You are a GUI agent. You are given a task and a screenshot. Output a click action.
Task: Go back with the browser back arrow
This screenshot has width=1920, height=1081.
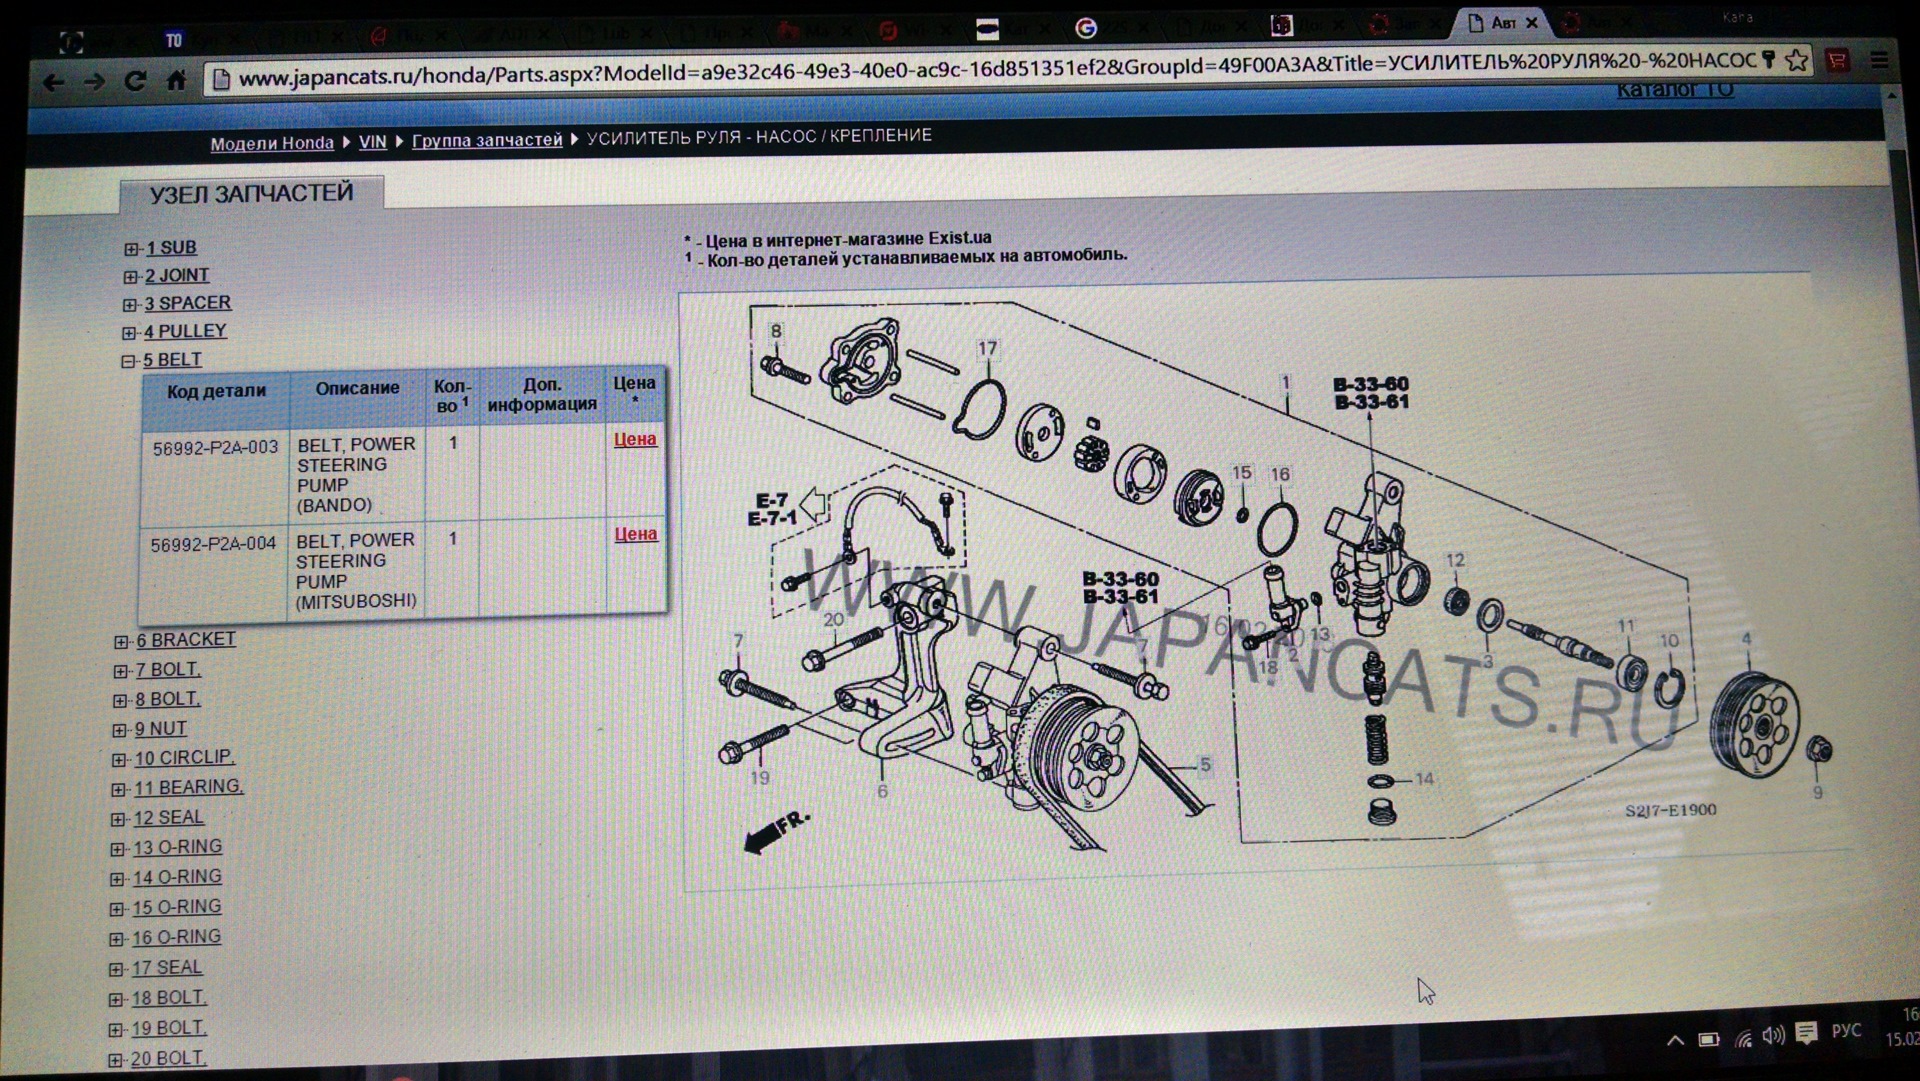coord(53,82)
